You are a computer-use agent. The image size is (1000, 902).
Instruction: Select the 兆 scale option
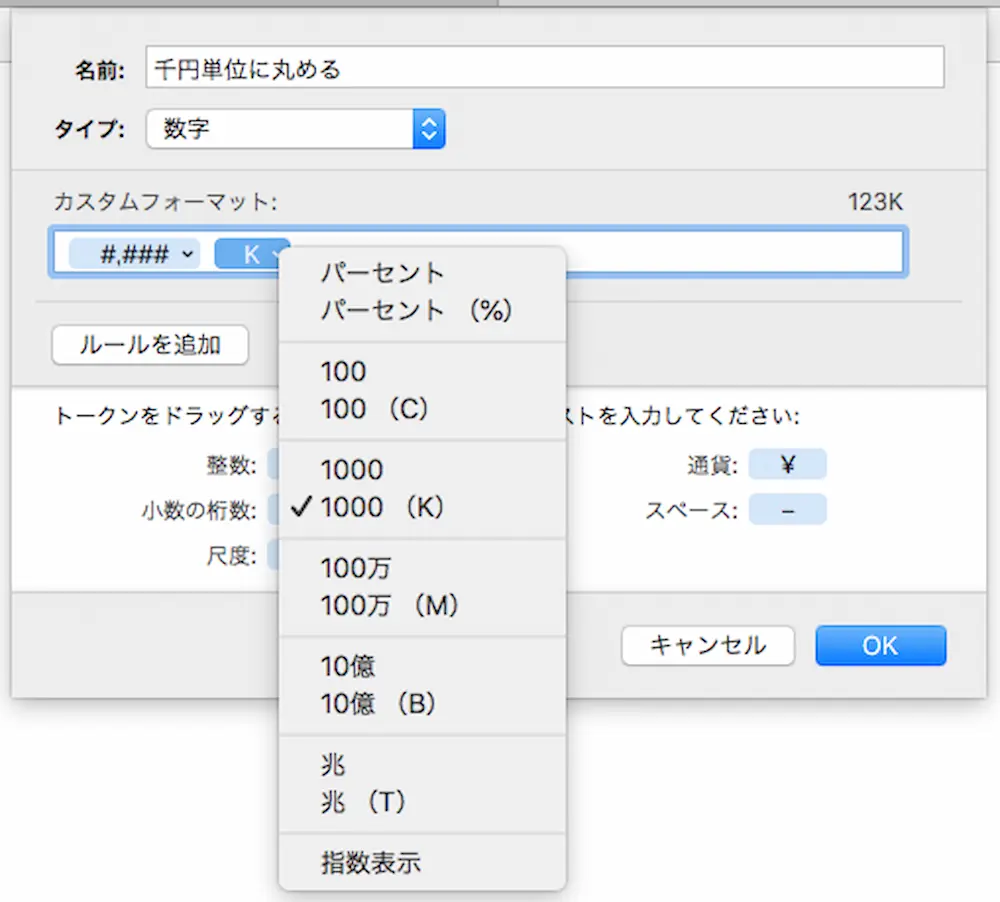click(x=333, y=765)
